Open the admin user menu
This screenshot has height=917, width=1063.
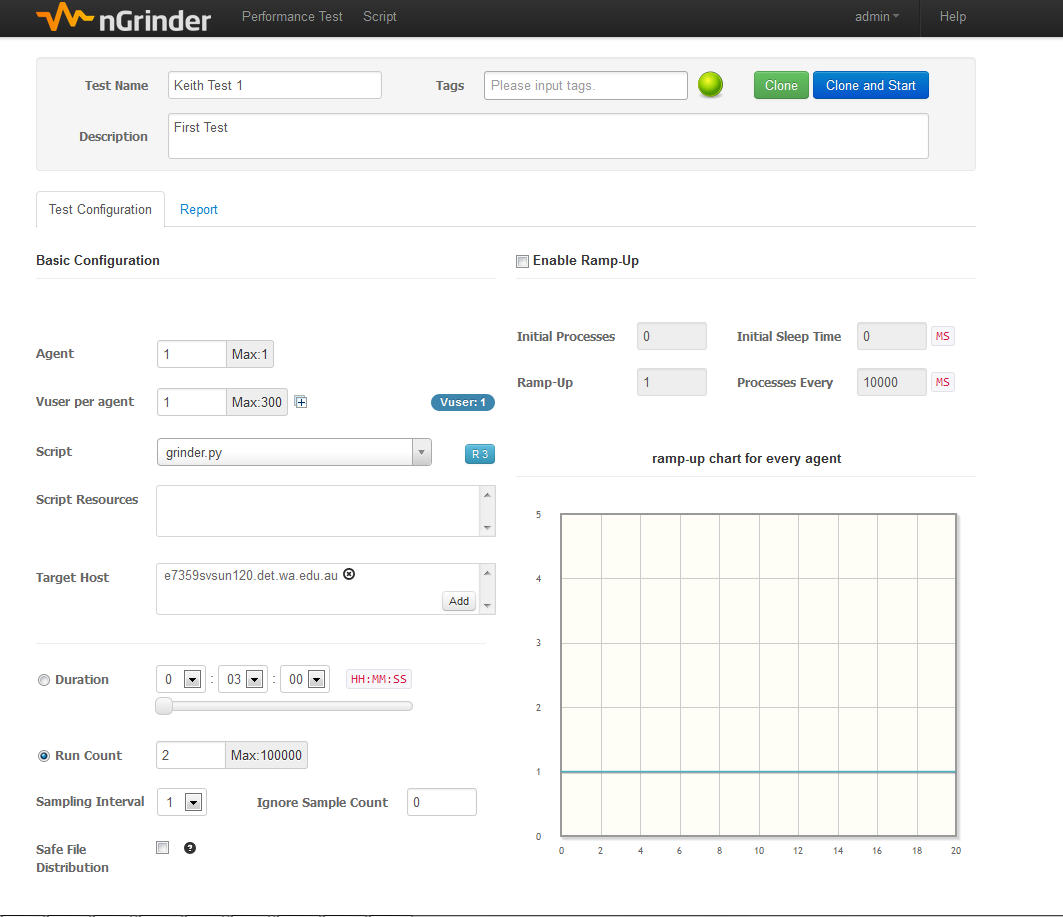(x=877, y=17)
